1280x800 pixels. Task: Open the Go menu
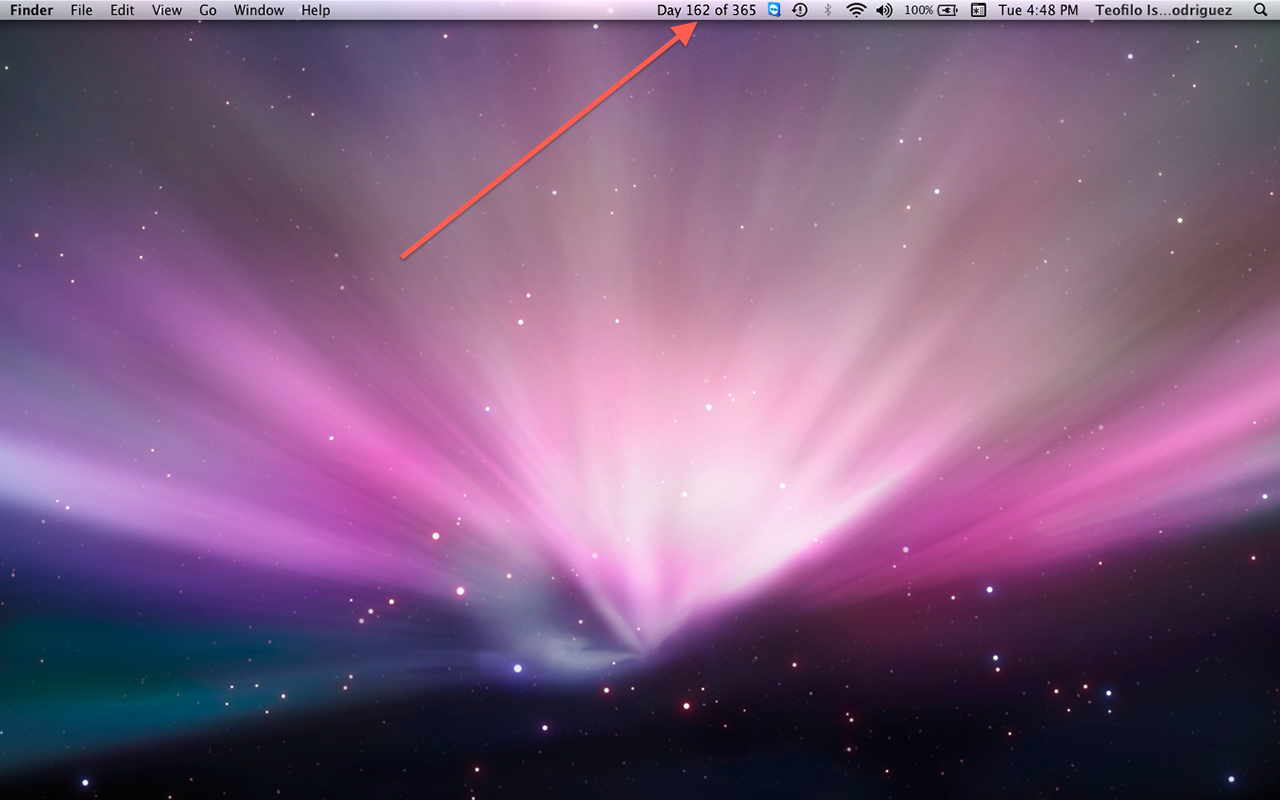pos(207,10)
